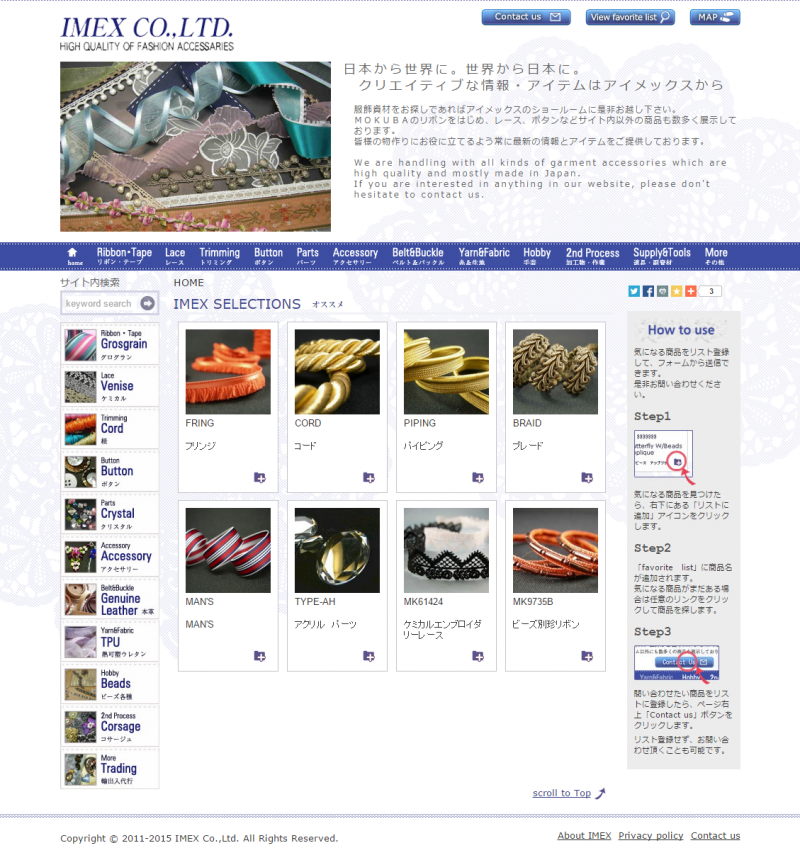
Task: Open the Parts navigation item
Action: pyautogui.click(x=307, y=256)
